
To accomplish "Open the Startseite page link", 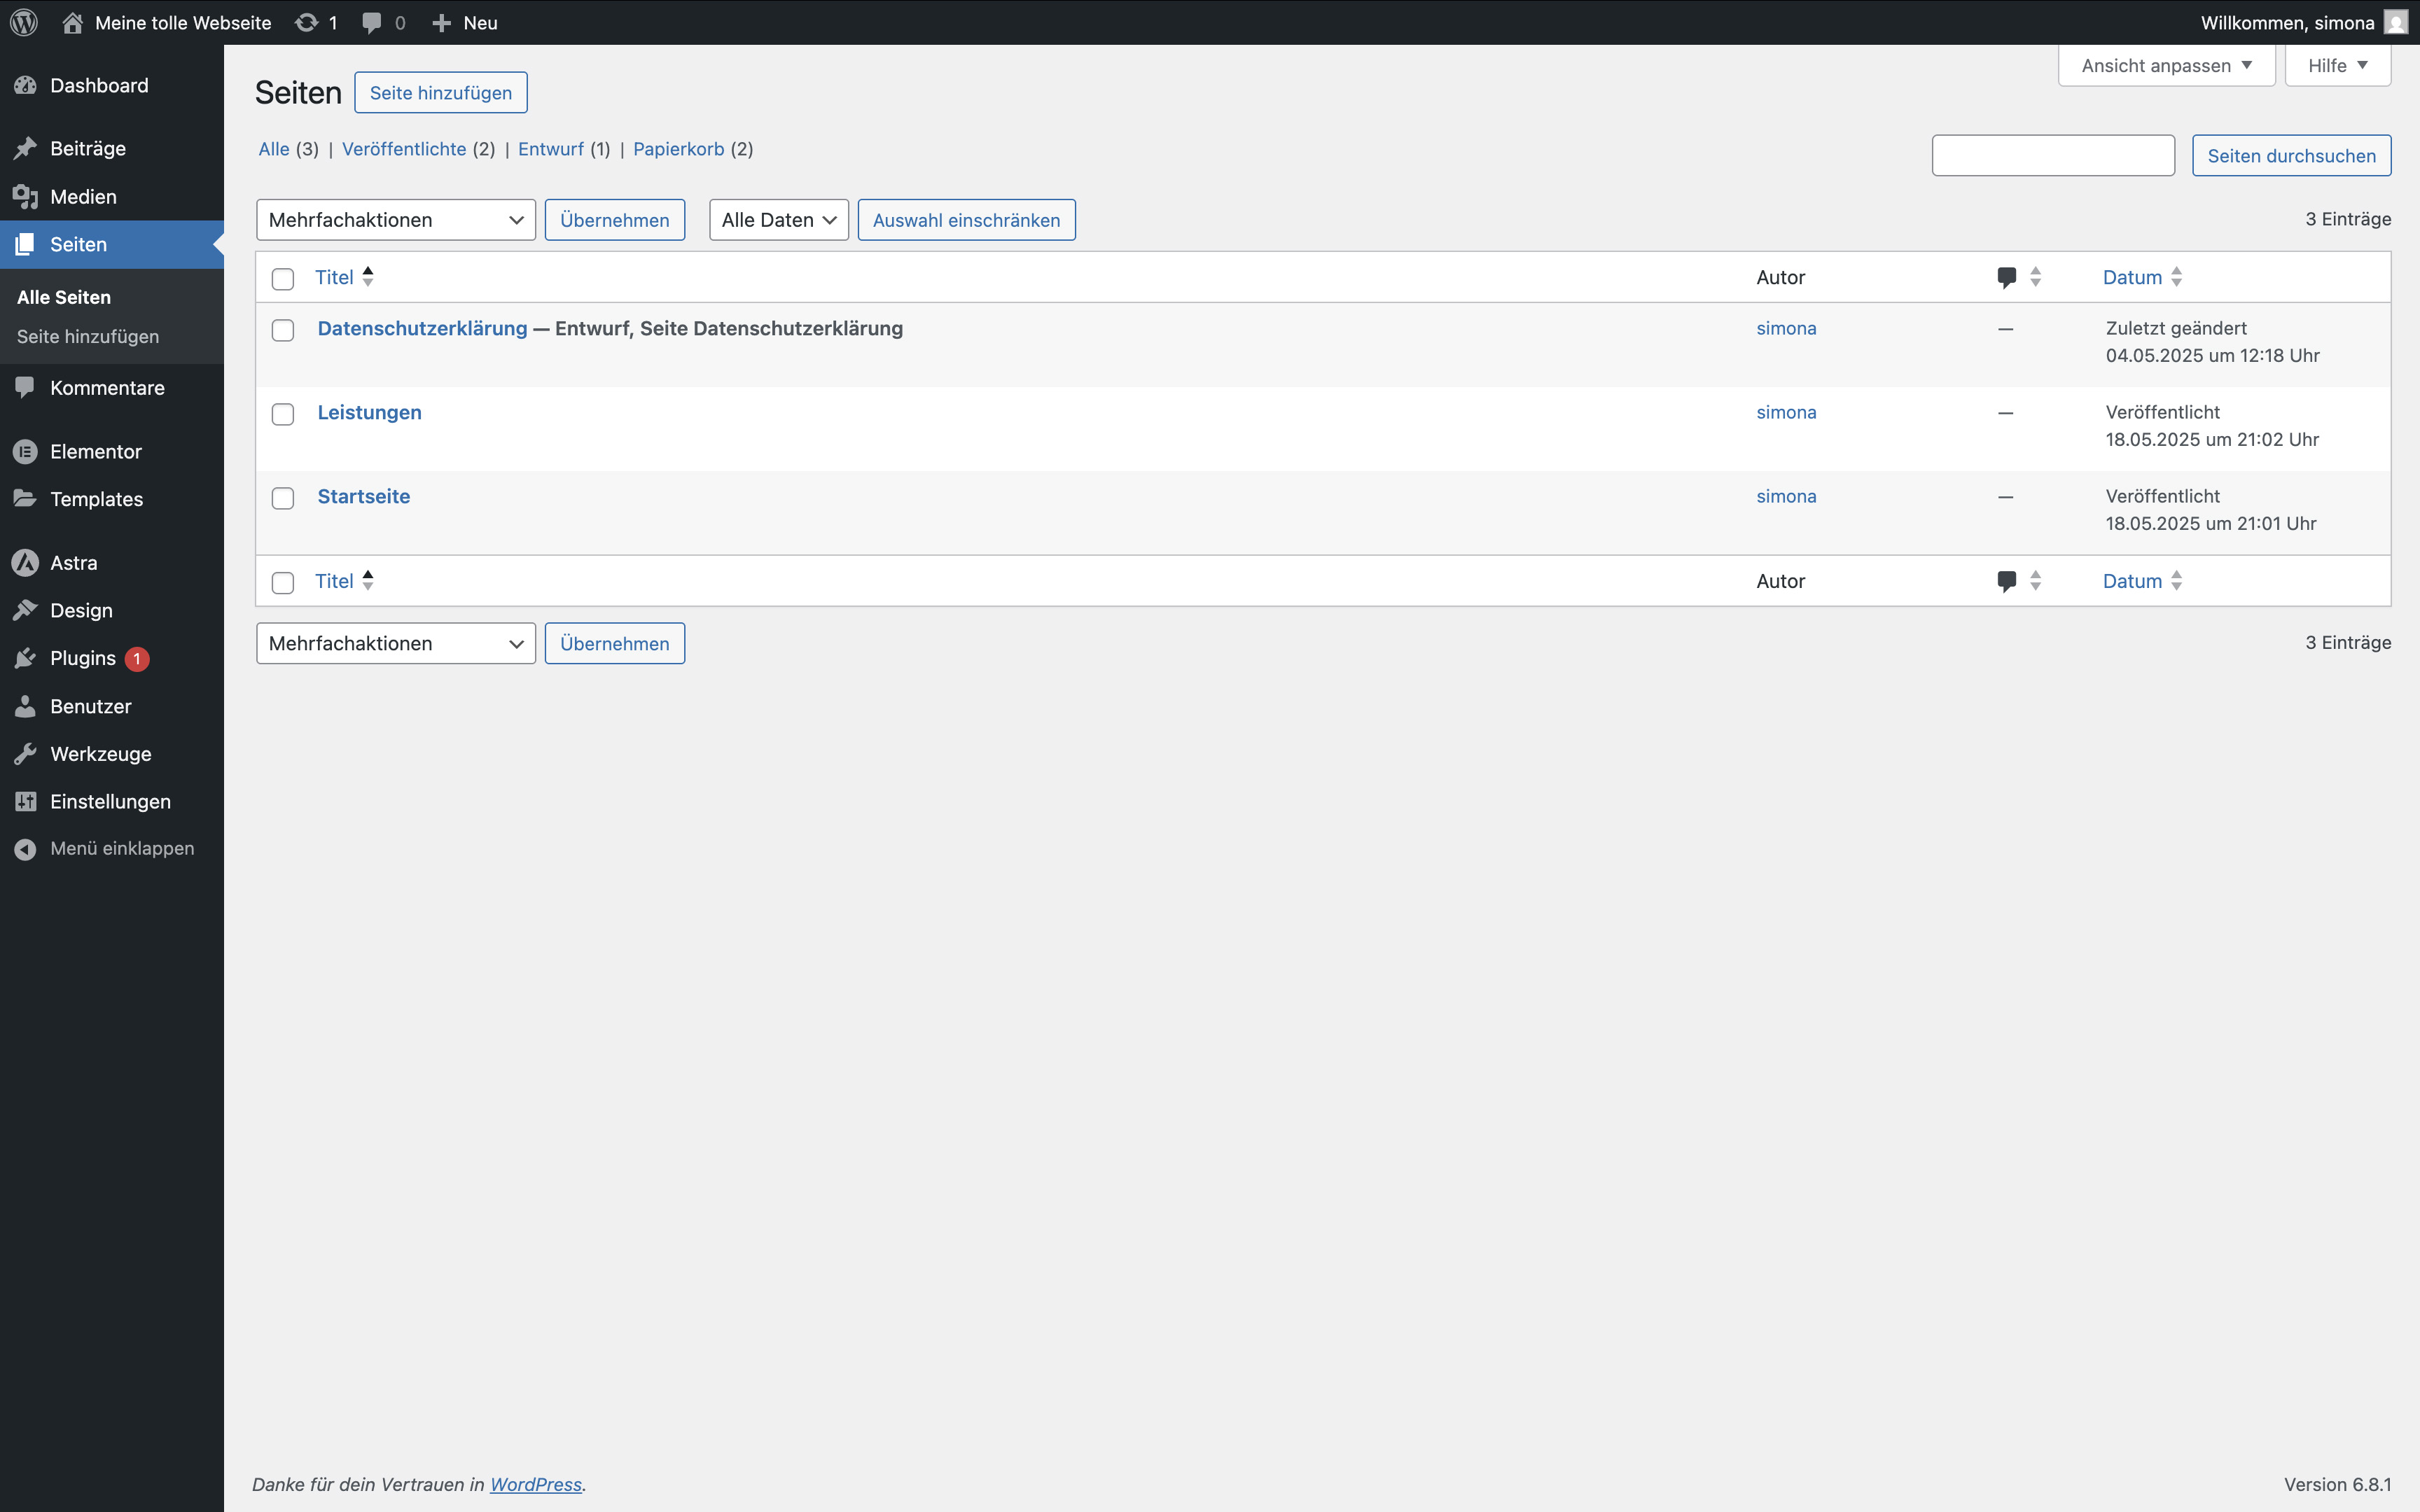I will coord(363,496).
